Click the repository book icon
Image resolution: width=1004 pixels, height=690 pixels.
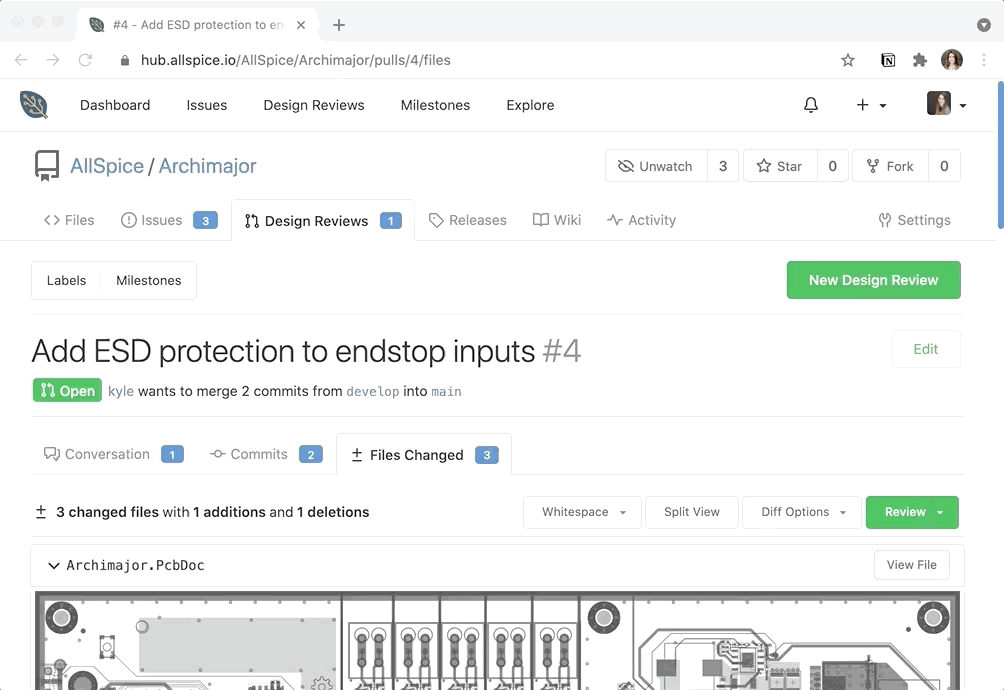click(47, 166)
